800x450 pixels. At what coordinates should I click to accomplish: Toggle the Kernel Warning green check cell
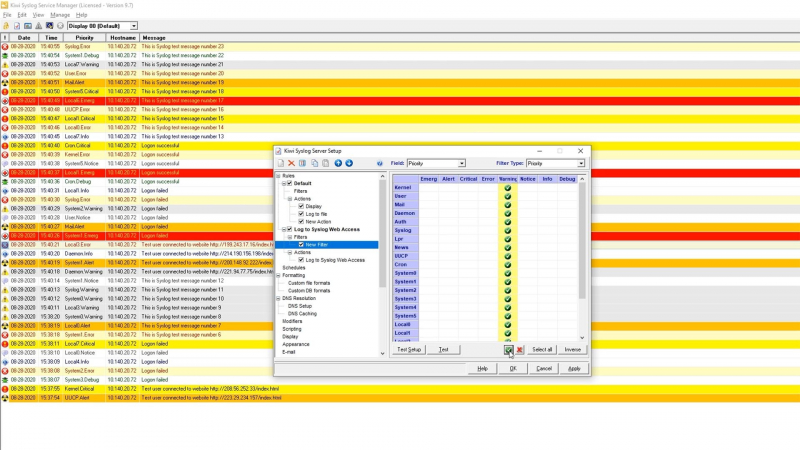click(508, 188)
